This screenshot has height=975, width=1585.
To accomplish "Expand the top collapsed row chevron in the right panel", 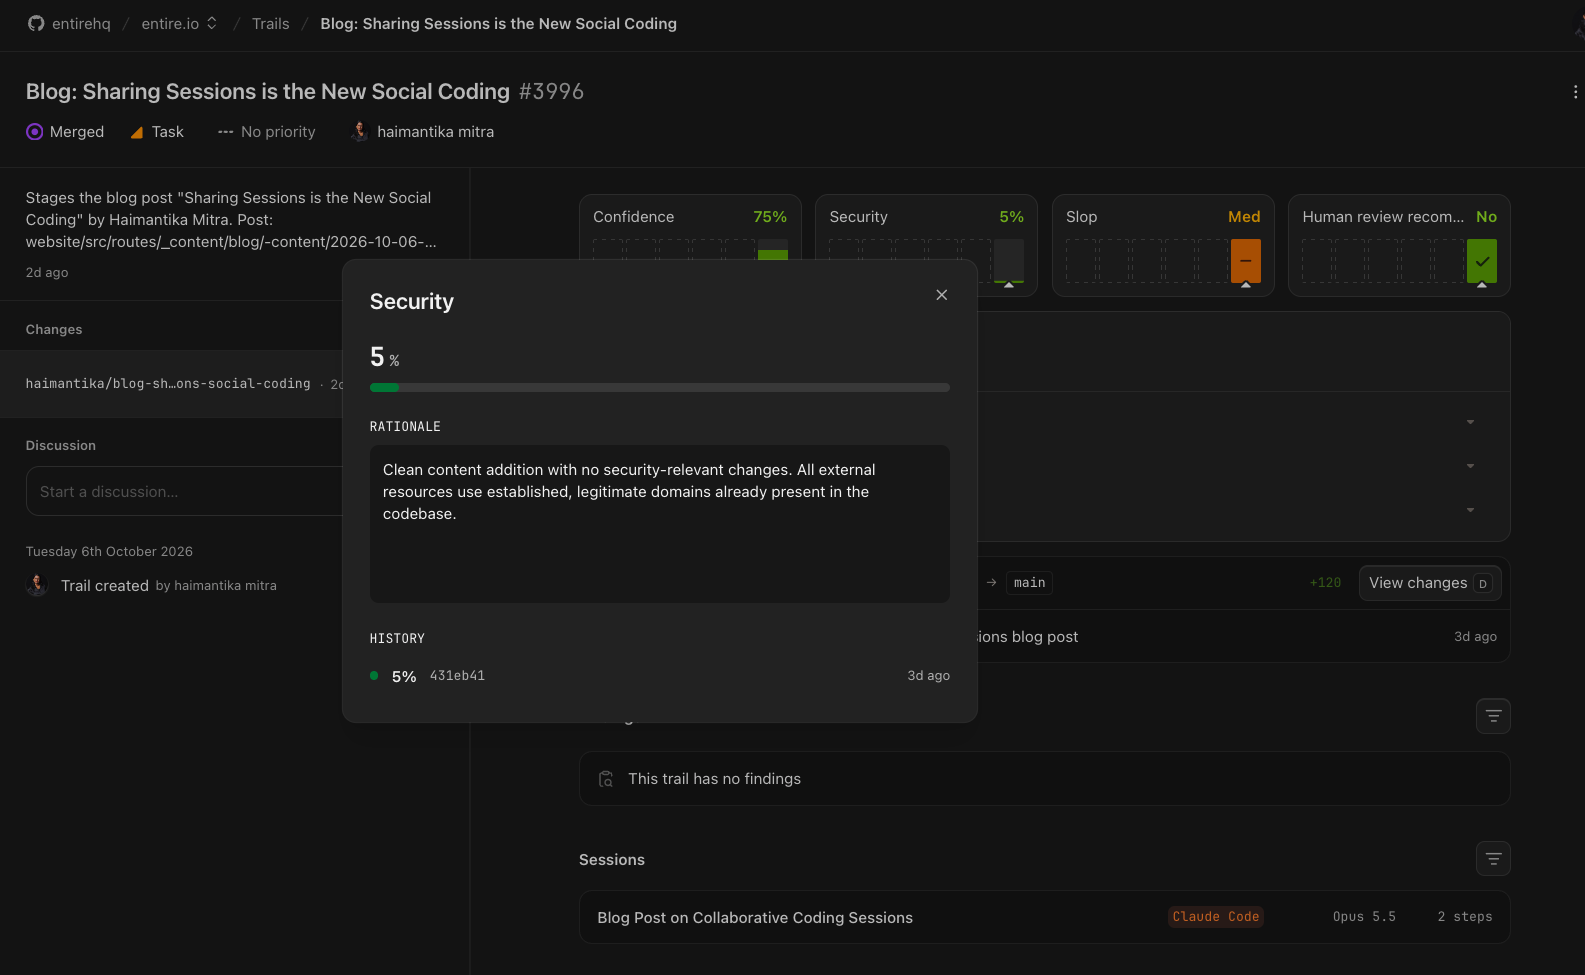I will [1470, 422].
